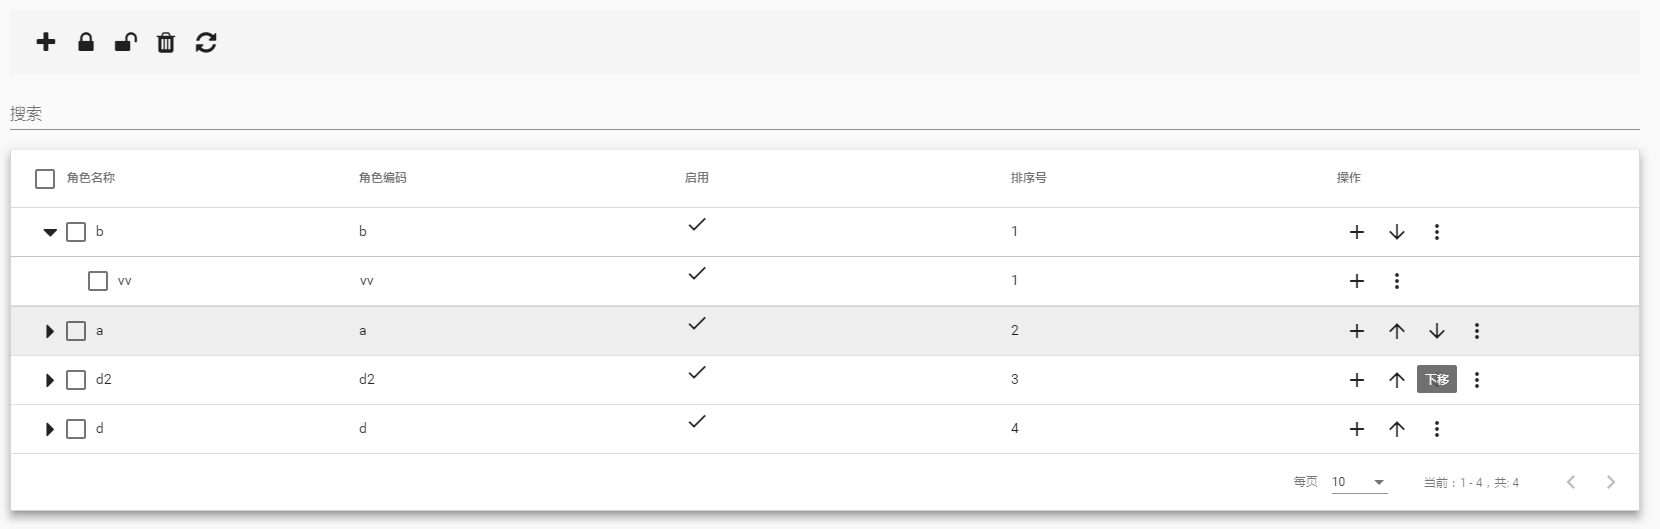Check the checkbox for row vv
Viewport: 1660px width, 529px height.
pyautogui.click(x=98, y=281)
